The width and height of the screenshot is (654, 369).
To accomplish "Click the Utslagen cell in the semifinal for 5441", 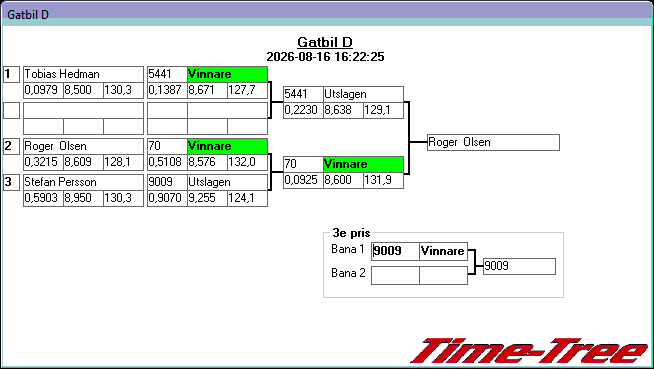I will point(363,94).
